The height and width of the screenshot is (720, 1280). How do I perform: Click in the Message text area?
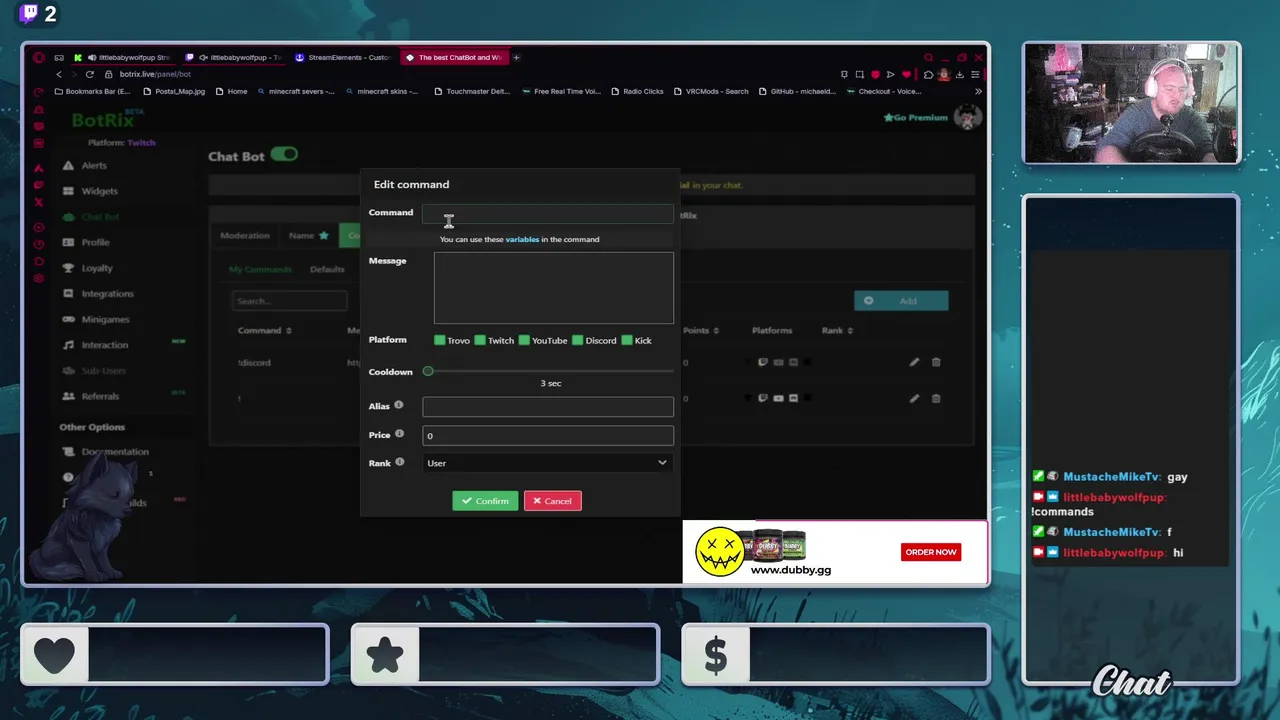554,287
